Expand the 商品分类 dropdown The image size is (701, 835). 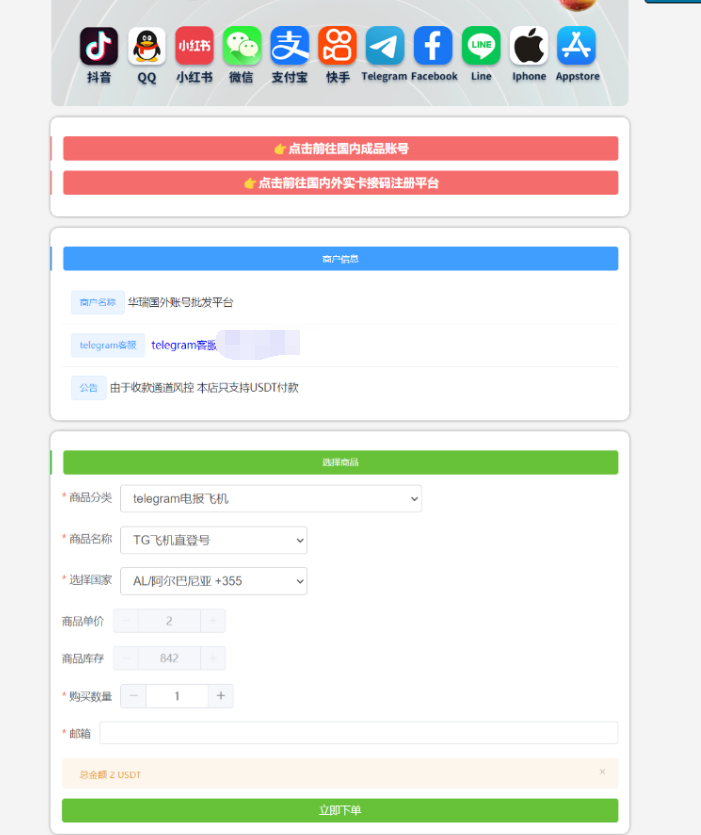[271, 498]
